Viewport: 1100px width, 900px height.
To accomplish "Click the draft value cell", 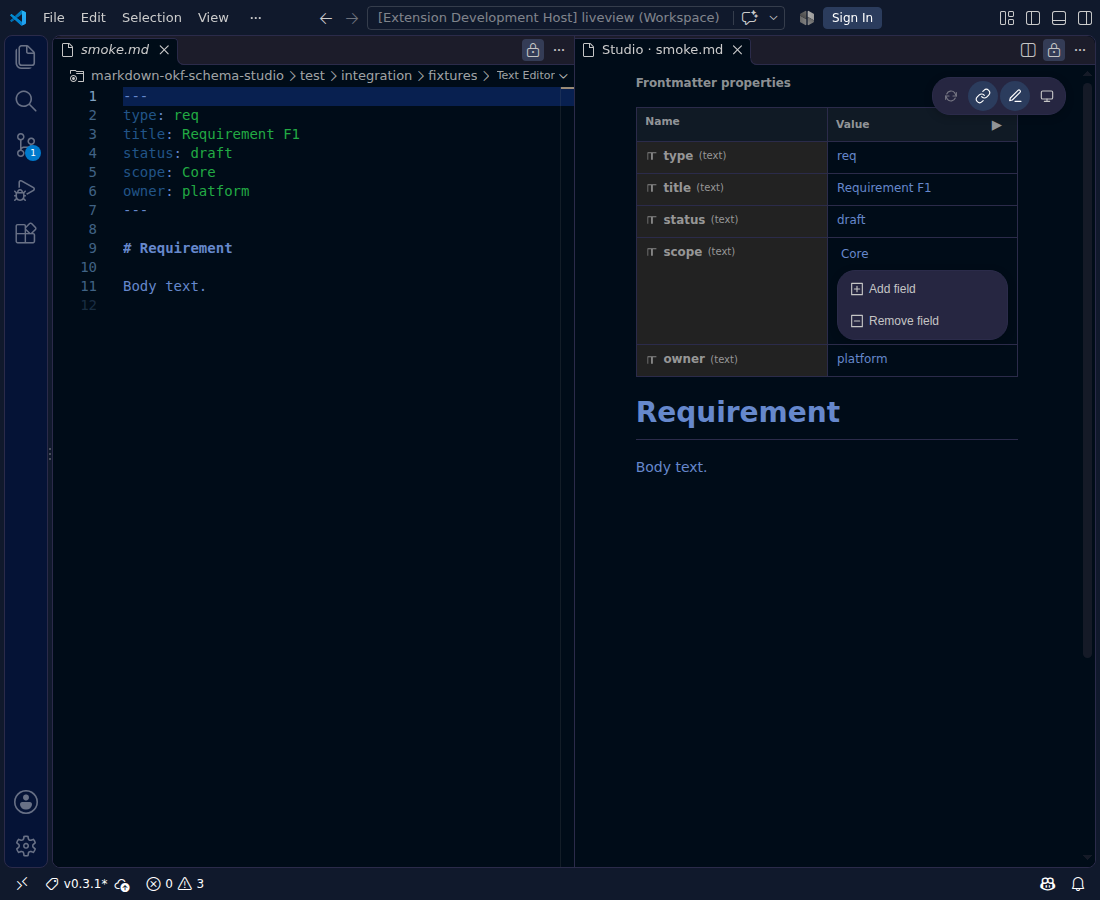I will (922, 221).
